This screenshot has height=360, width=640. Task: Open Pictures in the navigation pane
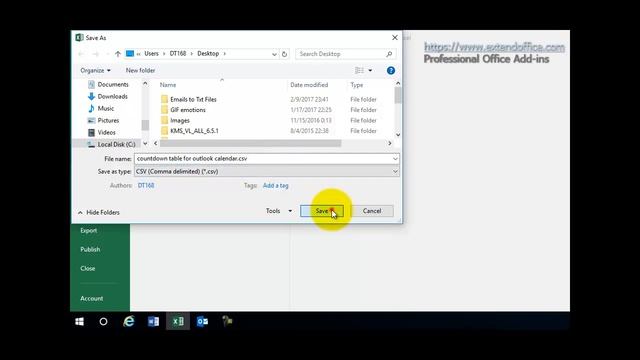pyautogui.click(x=104, y=120)
